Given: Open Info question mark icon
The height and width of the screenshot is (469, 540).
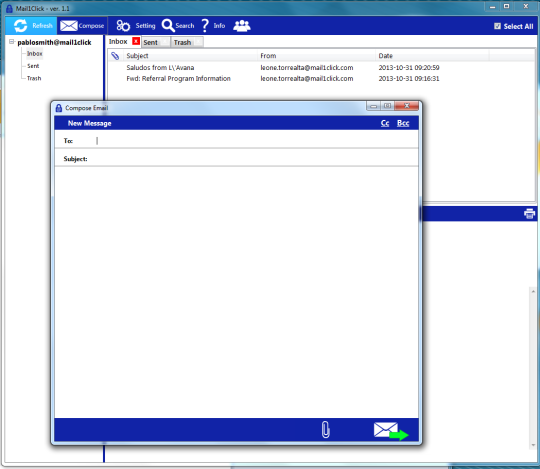Looking at the screenshot, I should click(x=205, y=26).
